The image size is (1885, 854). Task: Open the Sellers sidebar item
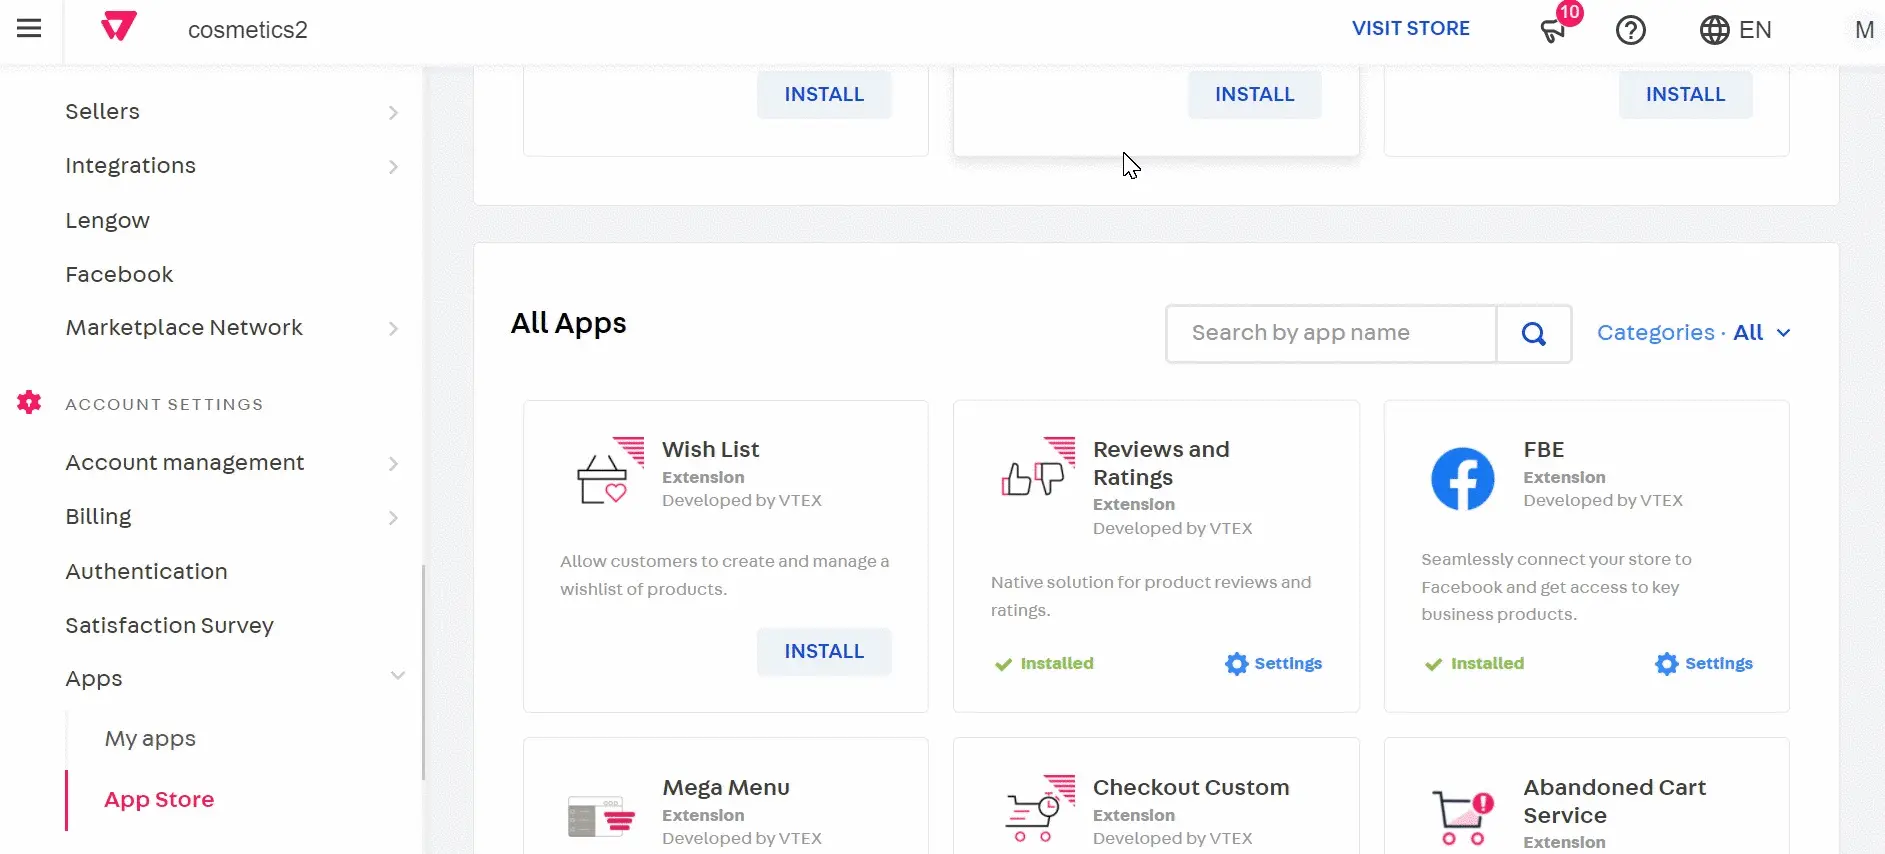coord(102,111)
